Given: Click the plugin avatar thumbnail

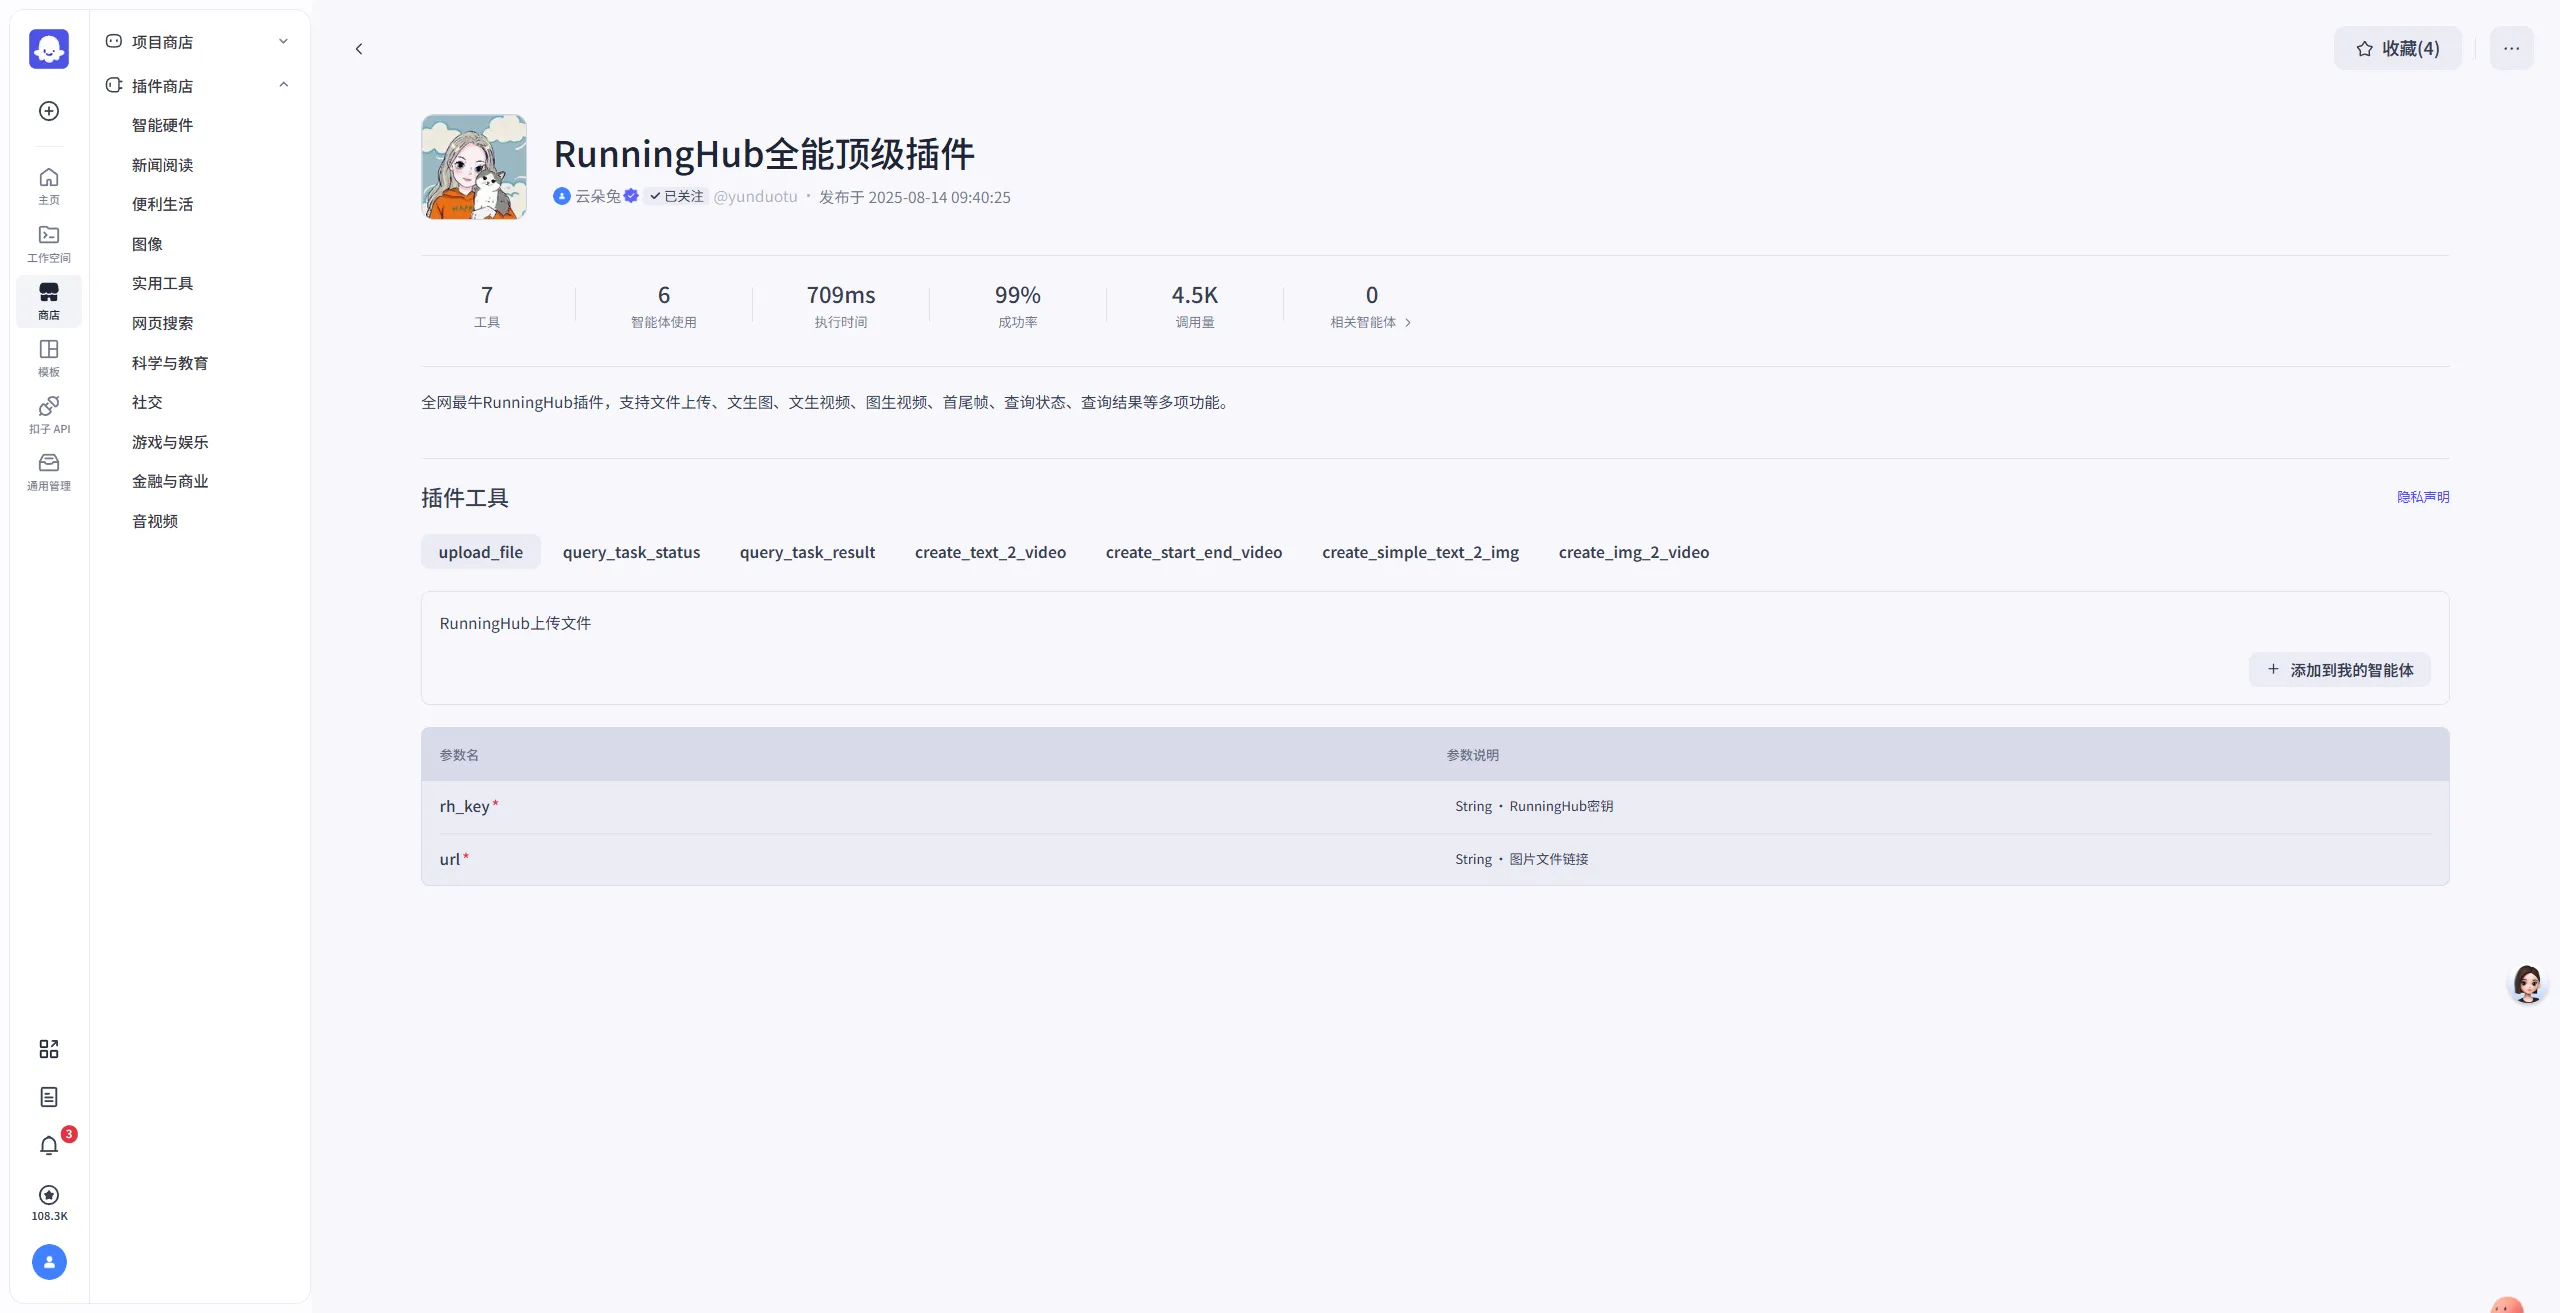Looking at the screenshot, I should click(474, 167).
